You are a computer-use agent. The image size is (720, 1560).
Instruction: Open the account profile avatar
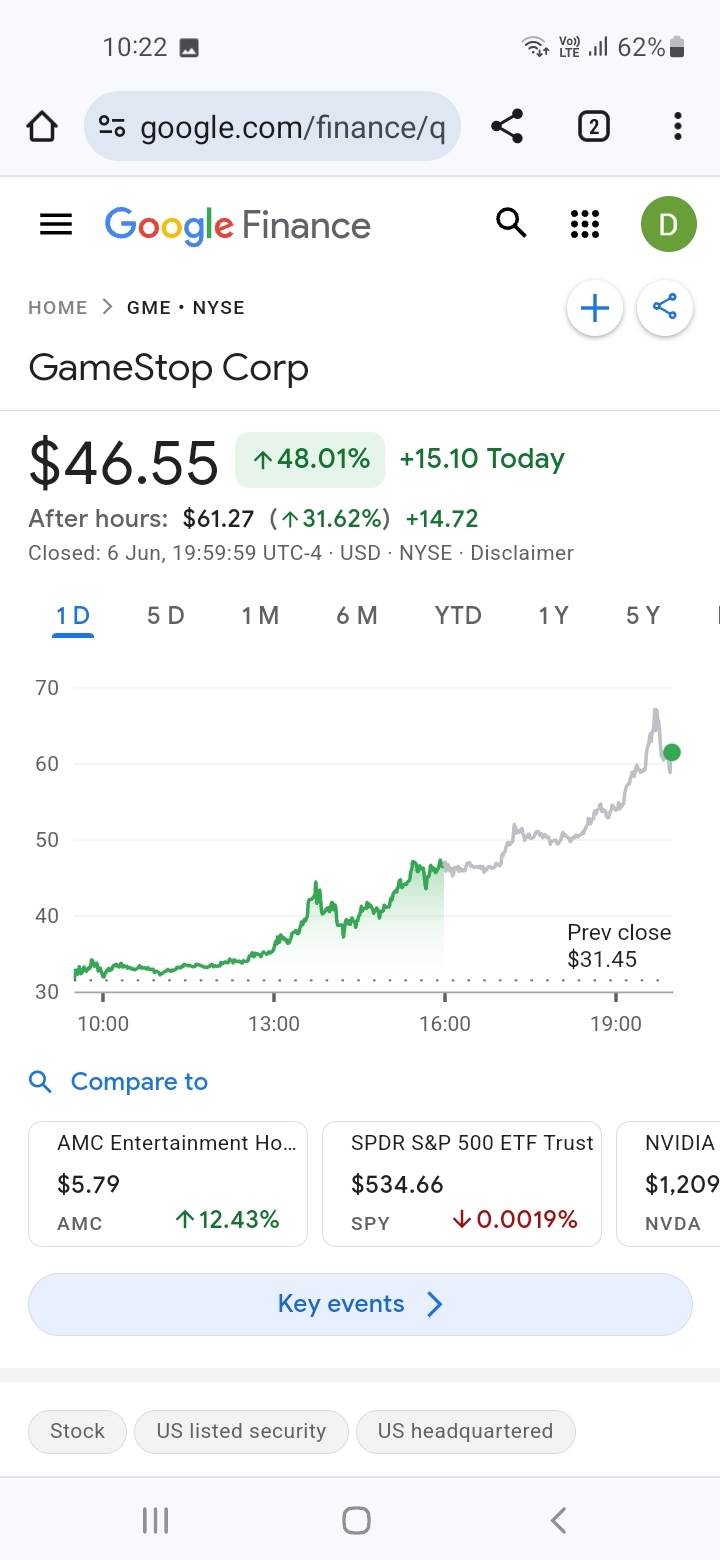coord(668,225)
